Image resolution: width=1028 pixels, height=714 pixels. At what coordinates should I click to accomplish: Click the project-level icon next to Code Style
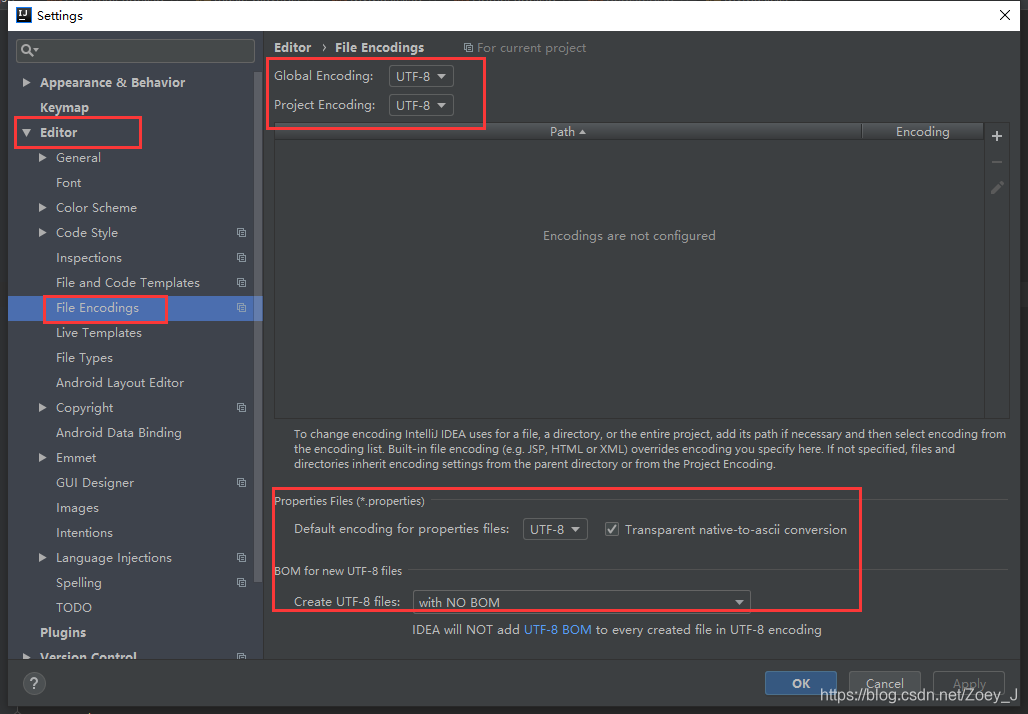click(241, 233)
